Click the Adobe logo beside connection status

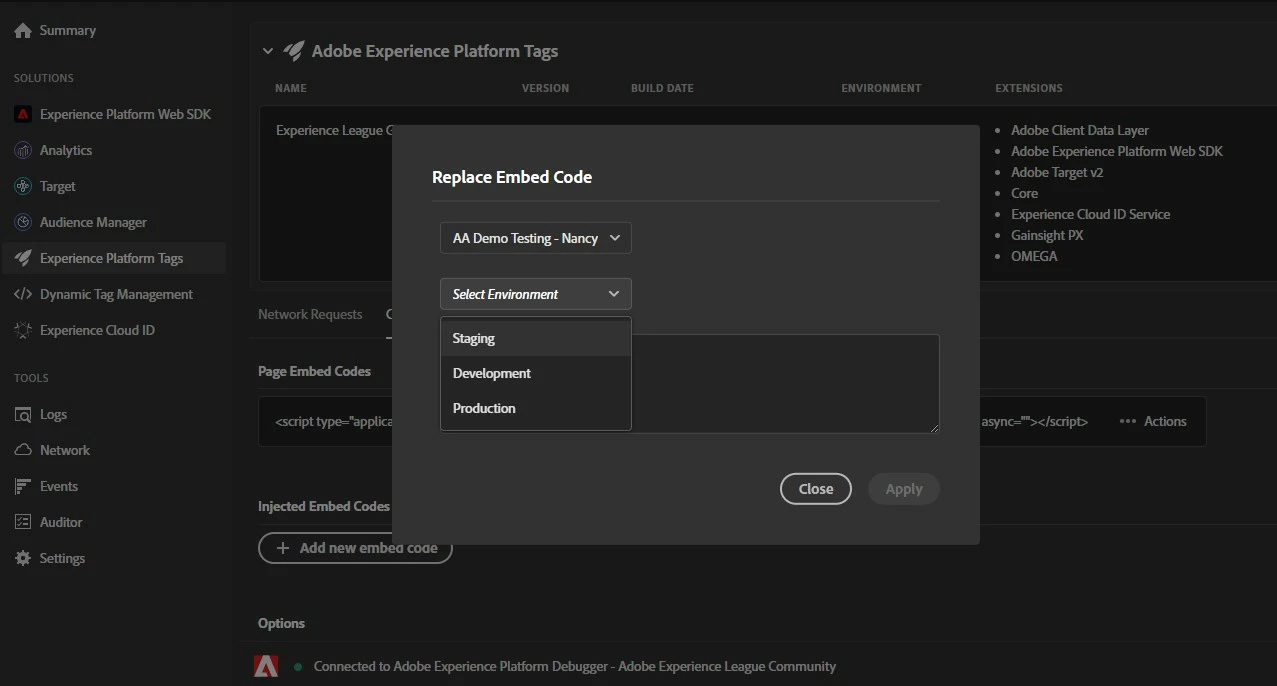266,666
